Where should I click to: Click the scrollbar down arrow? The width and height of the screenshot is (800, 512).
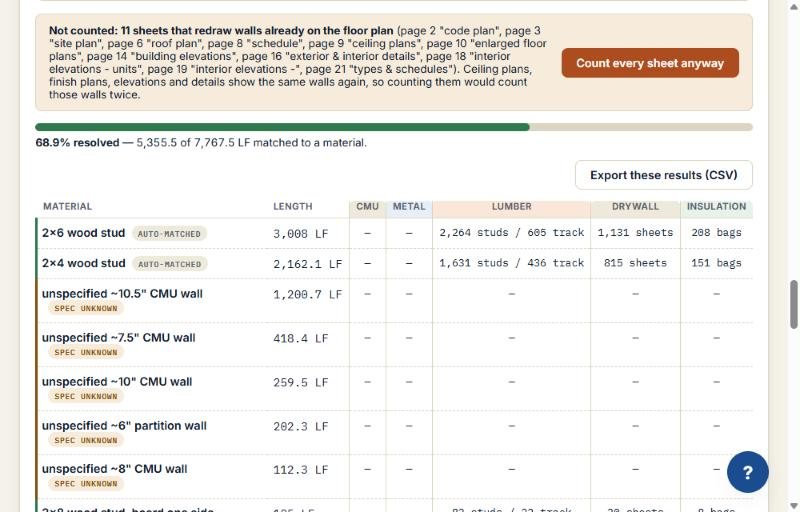[793, 506]
